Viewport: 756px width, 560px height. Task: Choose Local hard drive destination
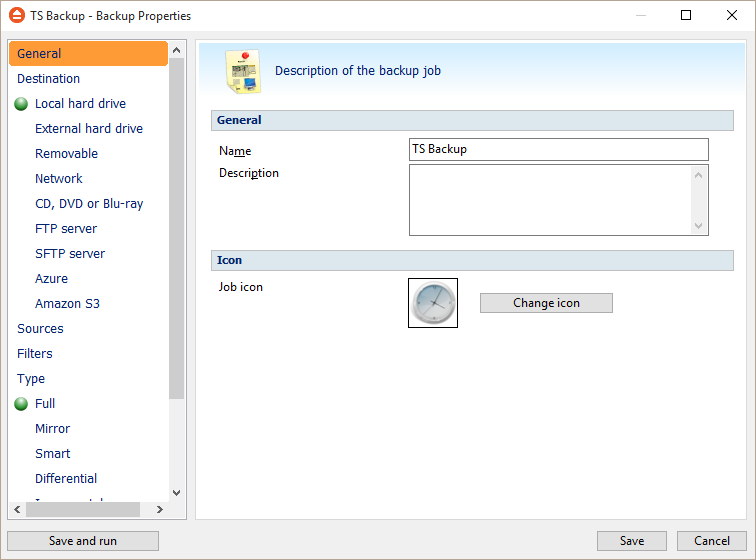[x=81, y=104]
